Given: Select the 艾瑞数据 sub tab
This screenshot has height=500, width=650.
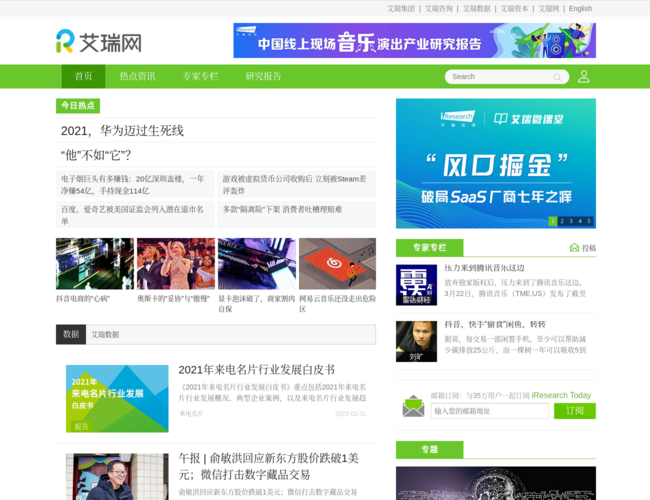Looking at the screenshot, I should (x=105, y=335).
